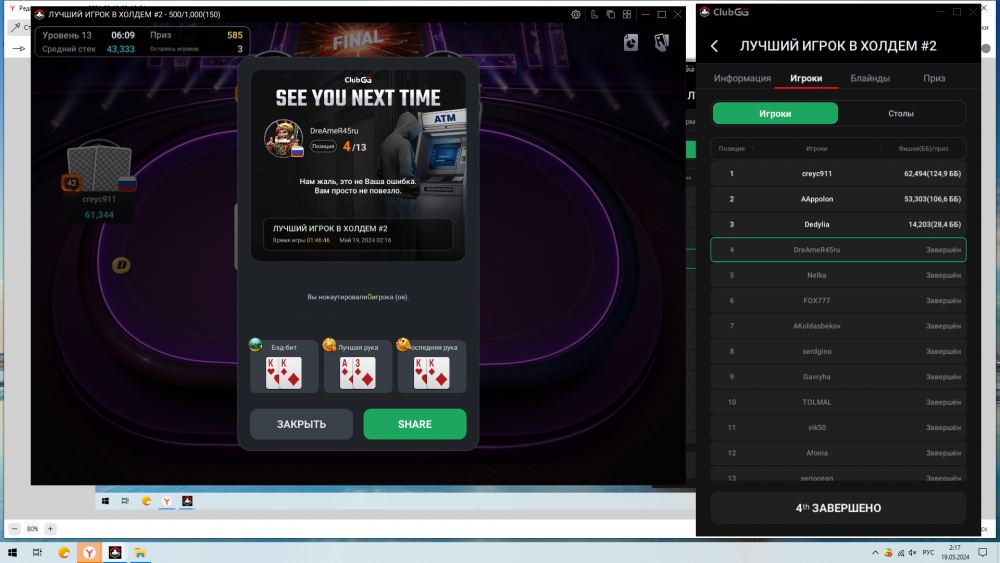Click the tile tables grid icon

pos(627,14)
